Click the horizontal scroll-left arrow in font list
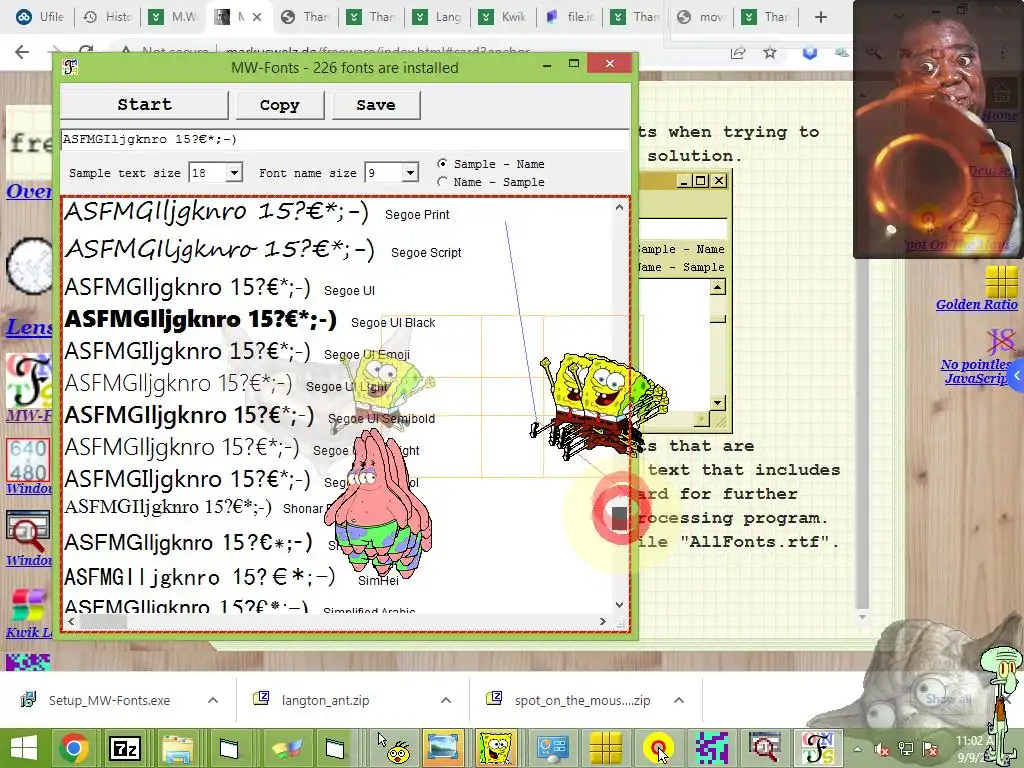The height and width of the screenshot is (768, 1024). click(71, 622)
